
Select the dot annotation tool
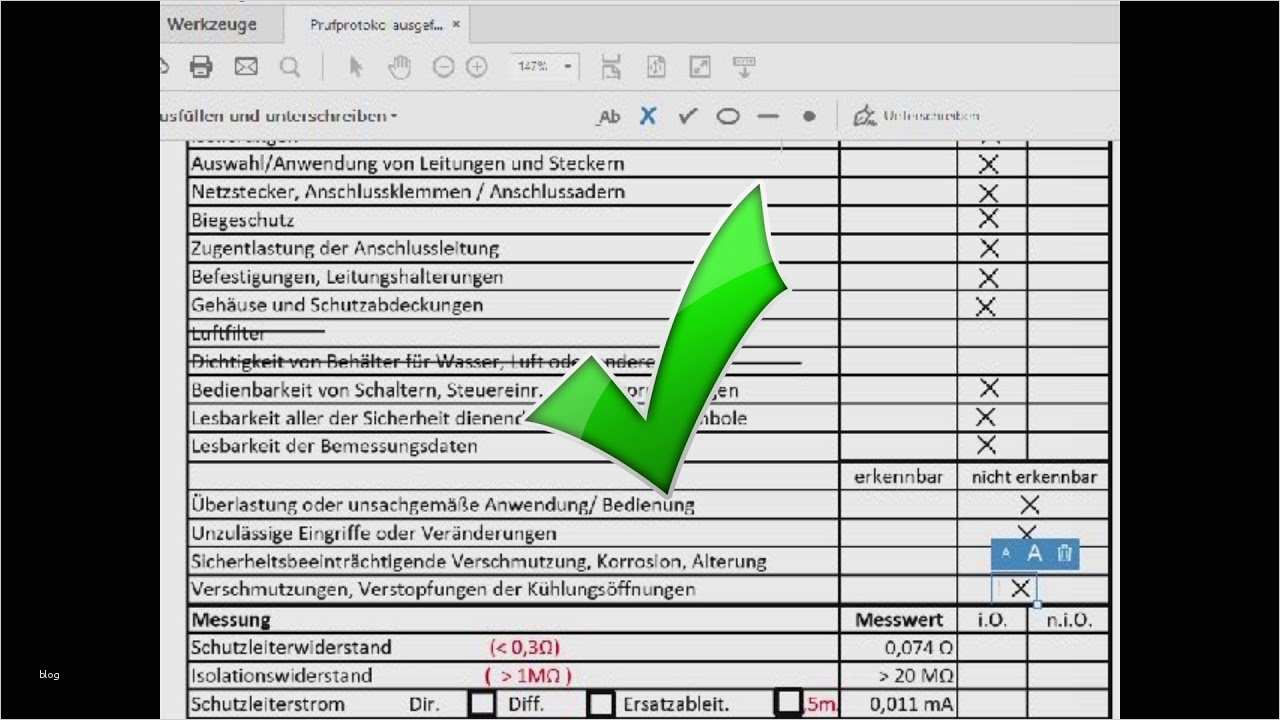807,116
